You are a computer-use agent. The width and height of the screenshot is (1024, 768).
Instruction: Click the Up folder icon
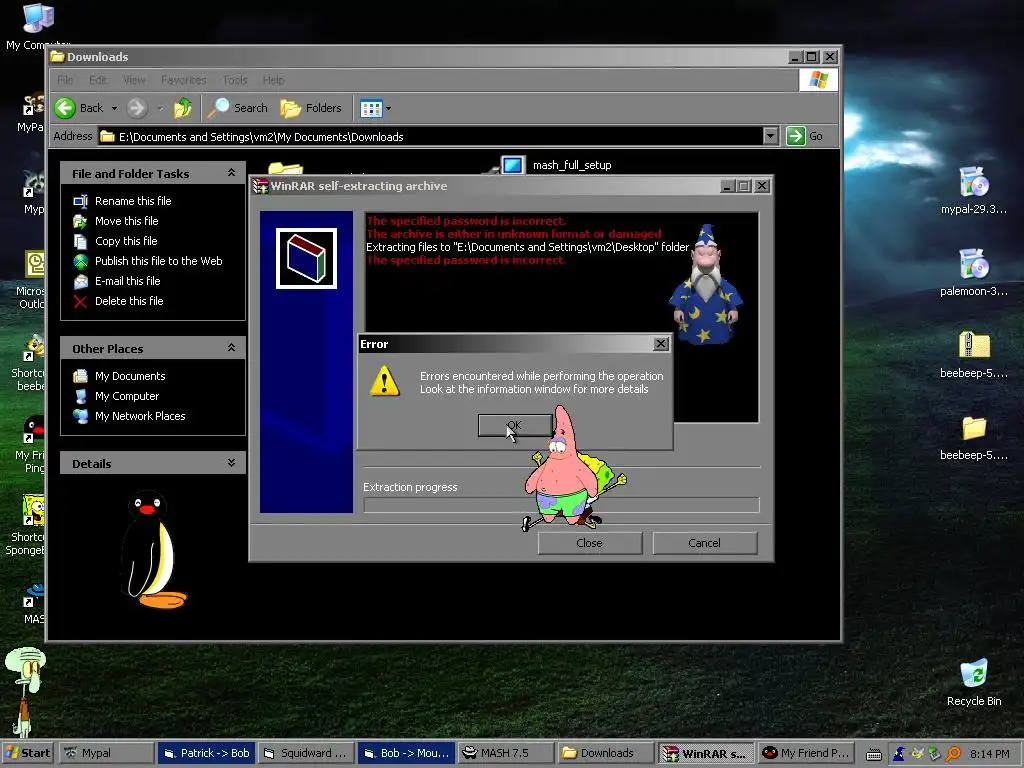point(183,108)
